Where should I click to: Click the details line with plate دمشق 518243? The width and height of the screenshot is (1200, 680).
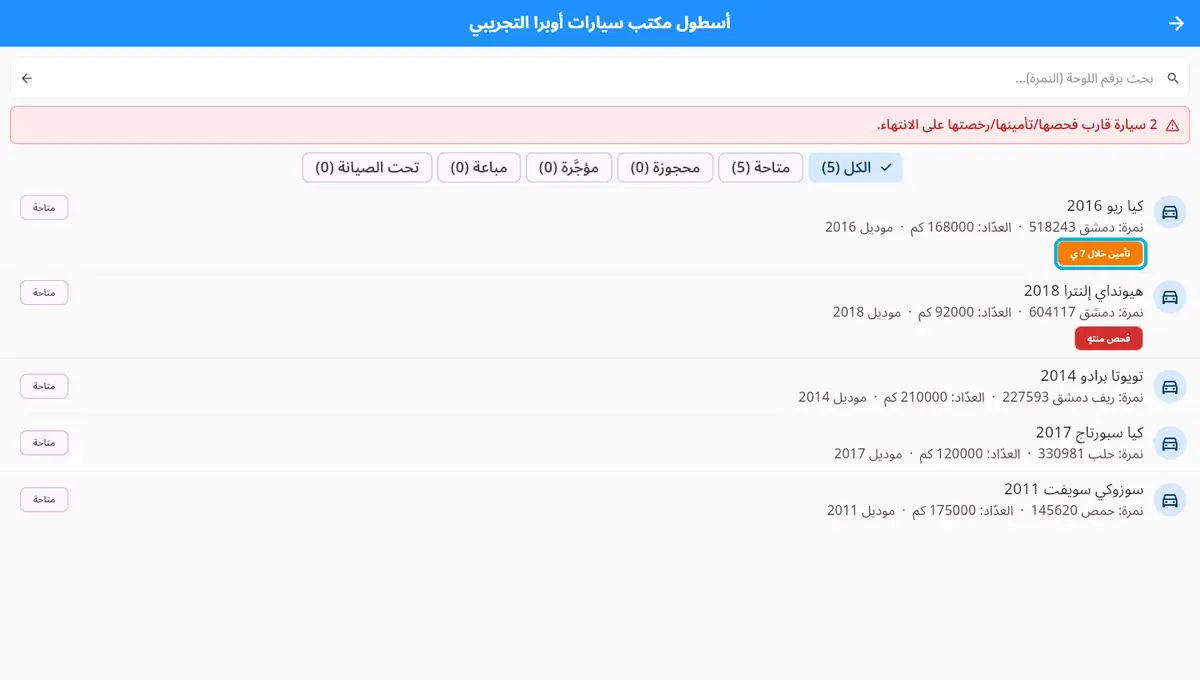click(x=984, y=227)
